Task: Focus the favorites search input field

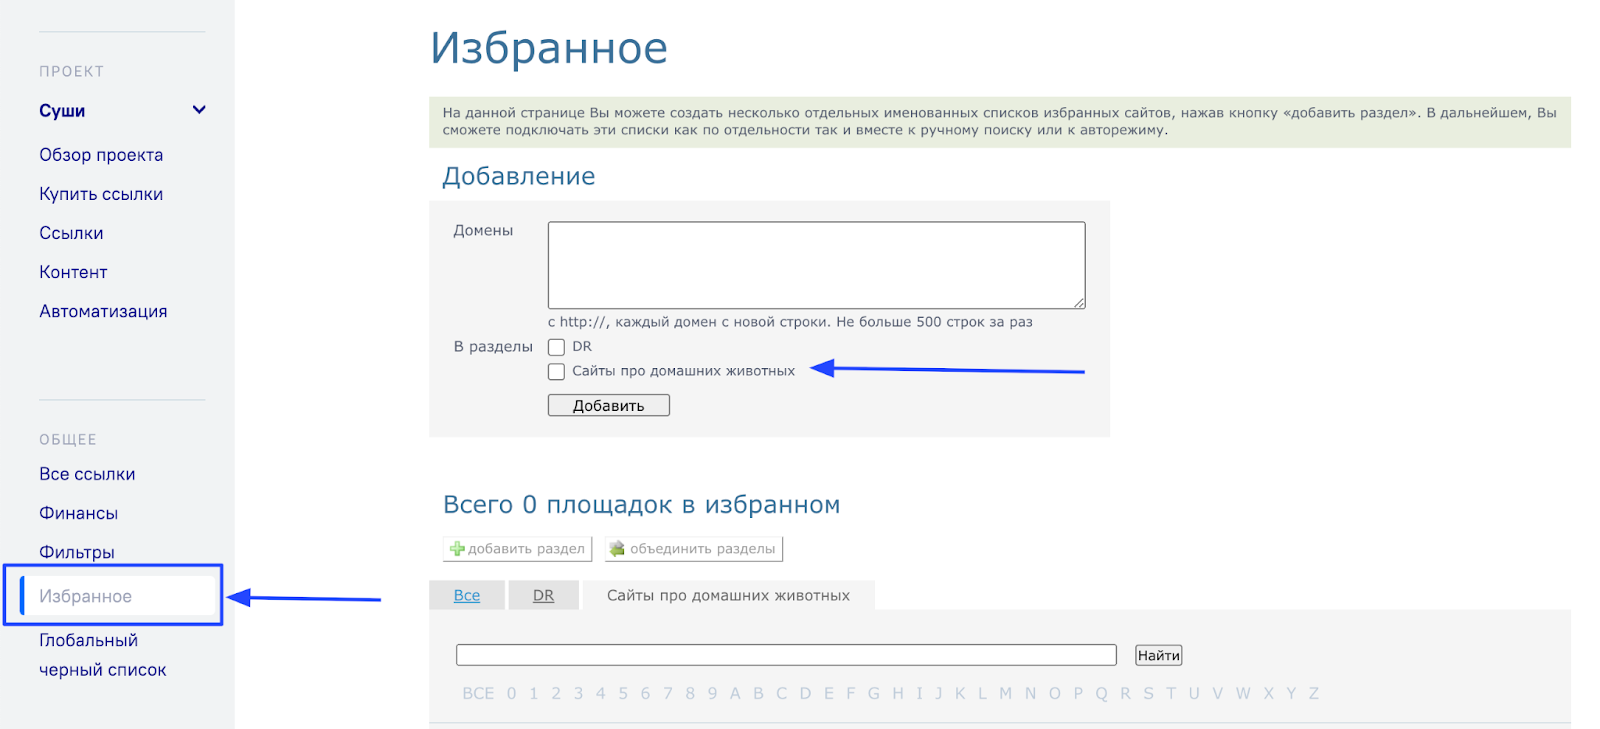Action: tap(786, 655)
